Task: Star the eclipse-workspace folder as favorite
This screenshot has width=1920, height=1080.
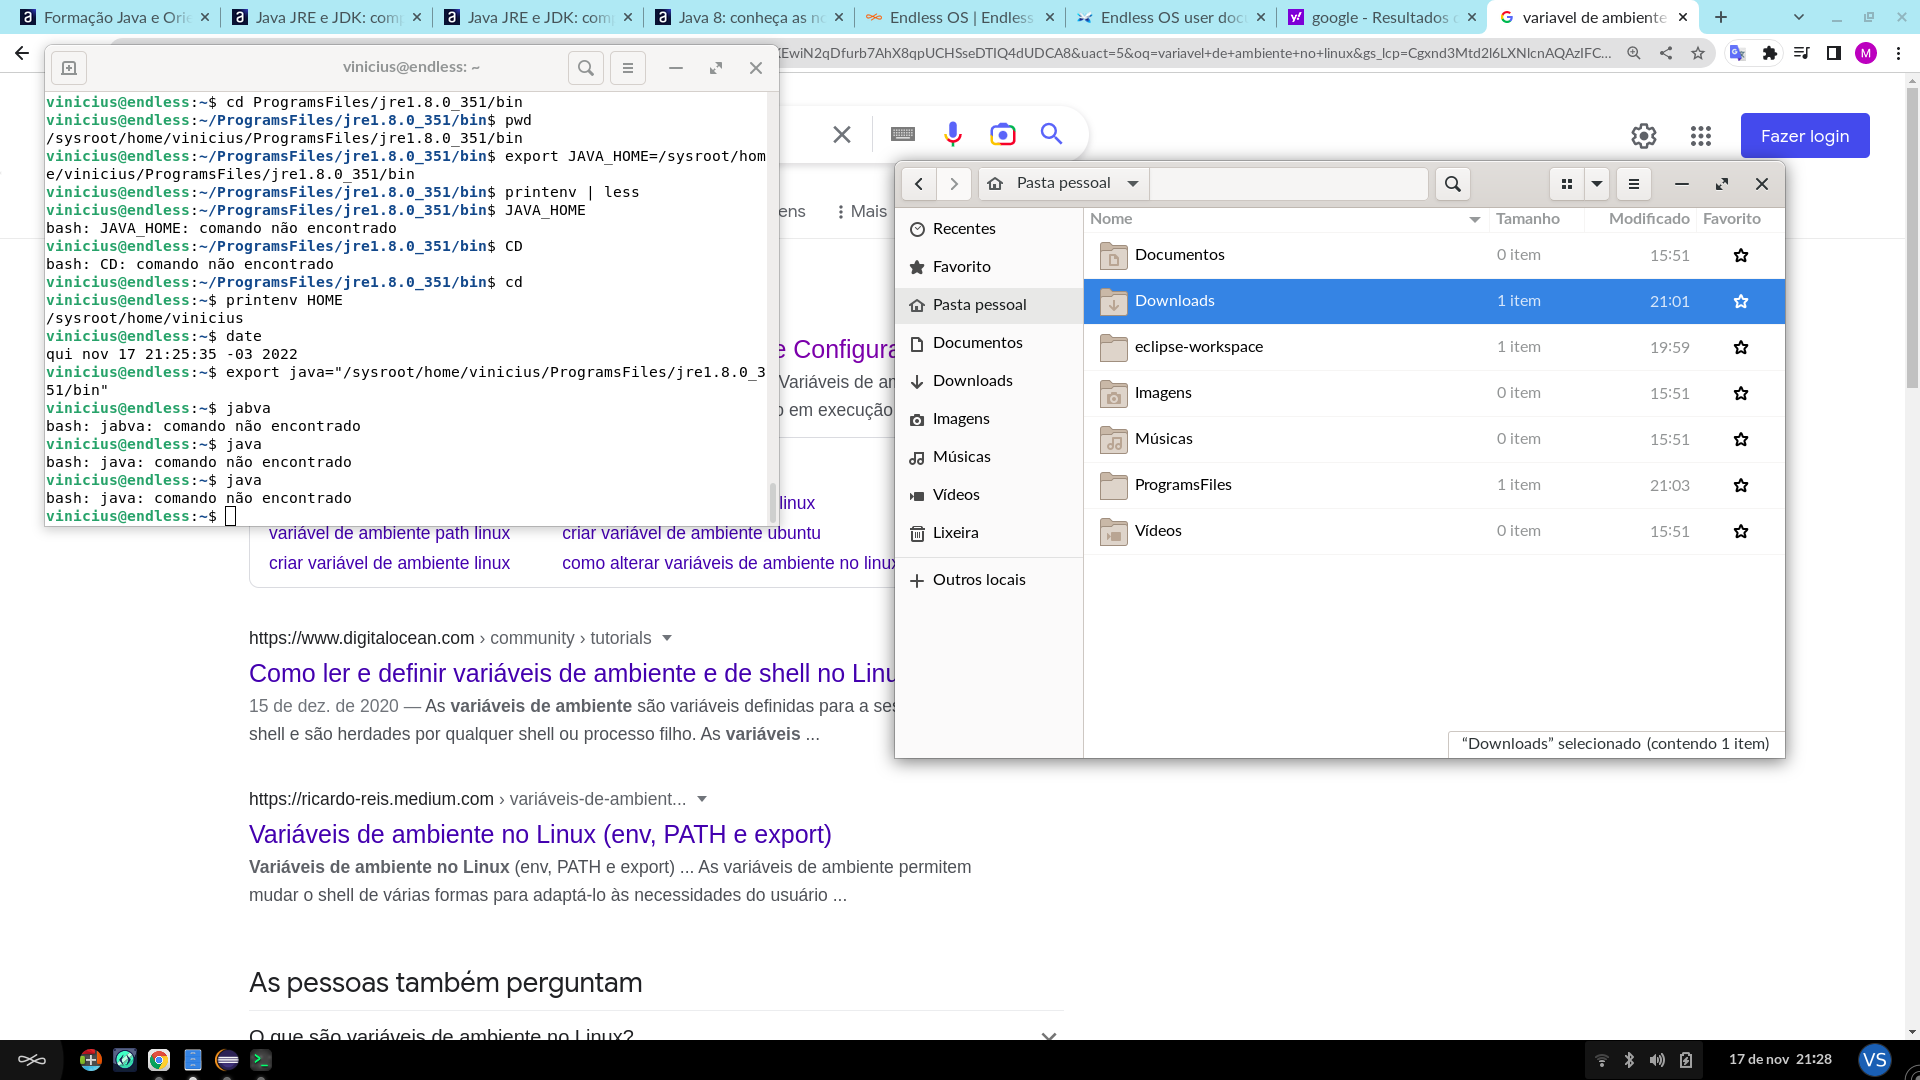Action: pyautogui.click(x=1741, y=348)
